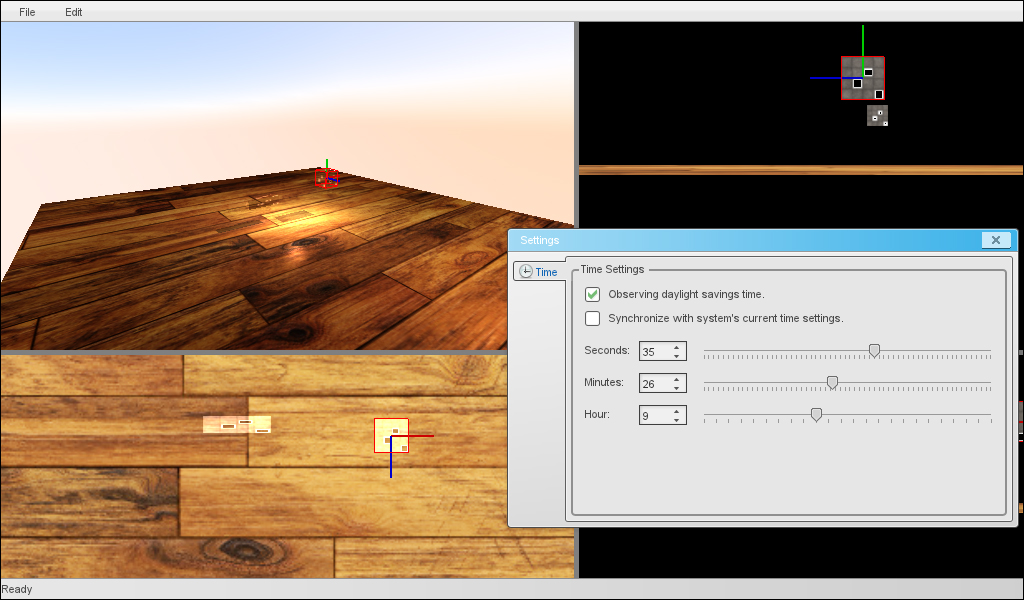This screenshot has height=600, width=1024.
Task: Decrease Minutes value with the down arrow
Action: [677, 388]
